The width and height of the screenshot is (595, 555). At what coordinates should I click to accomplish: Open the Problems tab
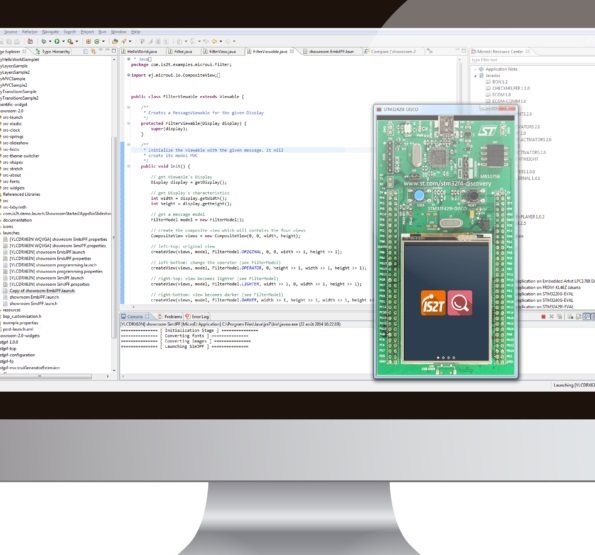[x=170, y=316]
